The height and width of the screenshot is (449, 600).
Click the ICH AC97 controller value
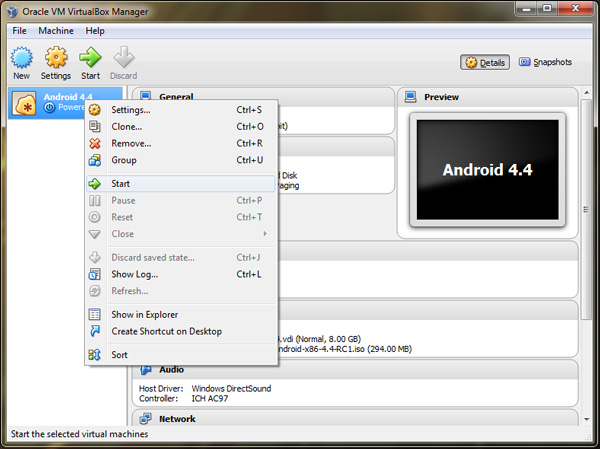tap(210, 399)
